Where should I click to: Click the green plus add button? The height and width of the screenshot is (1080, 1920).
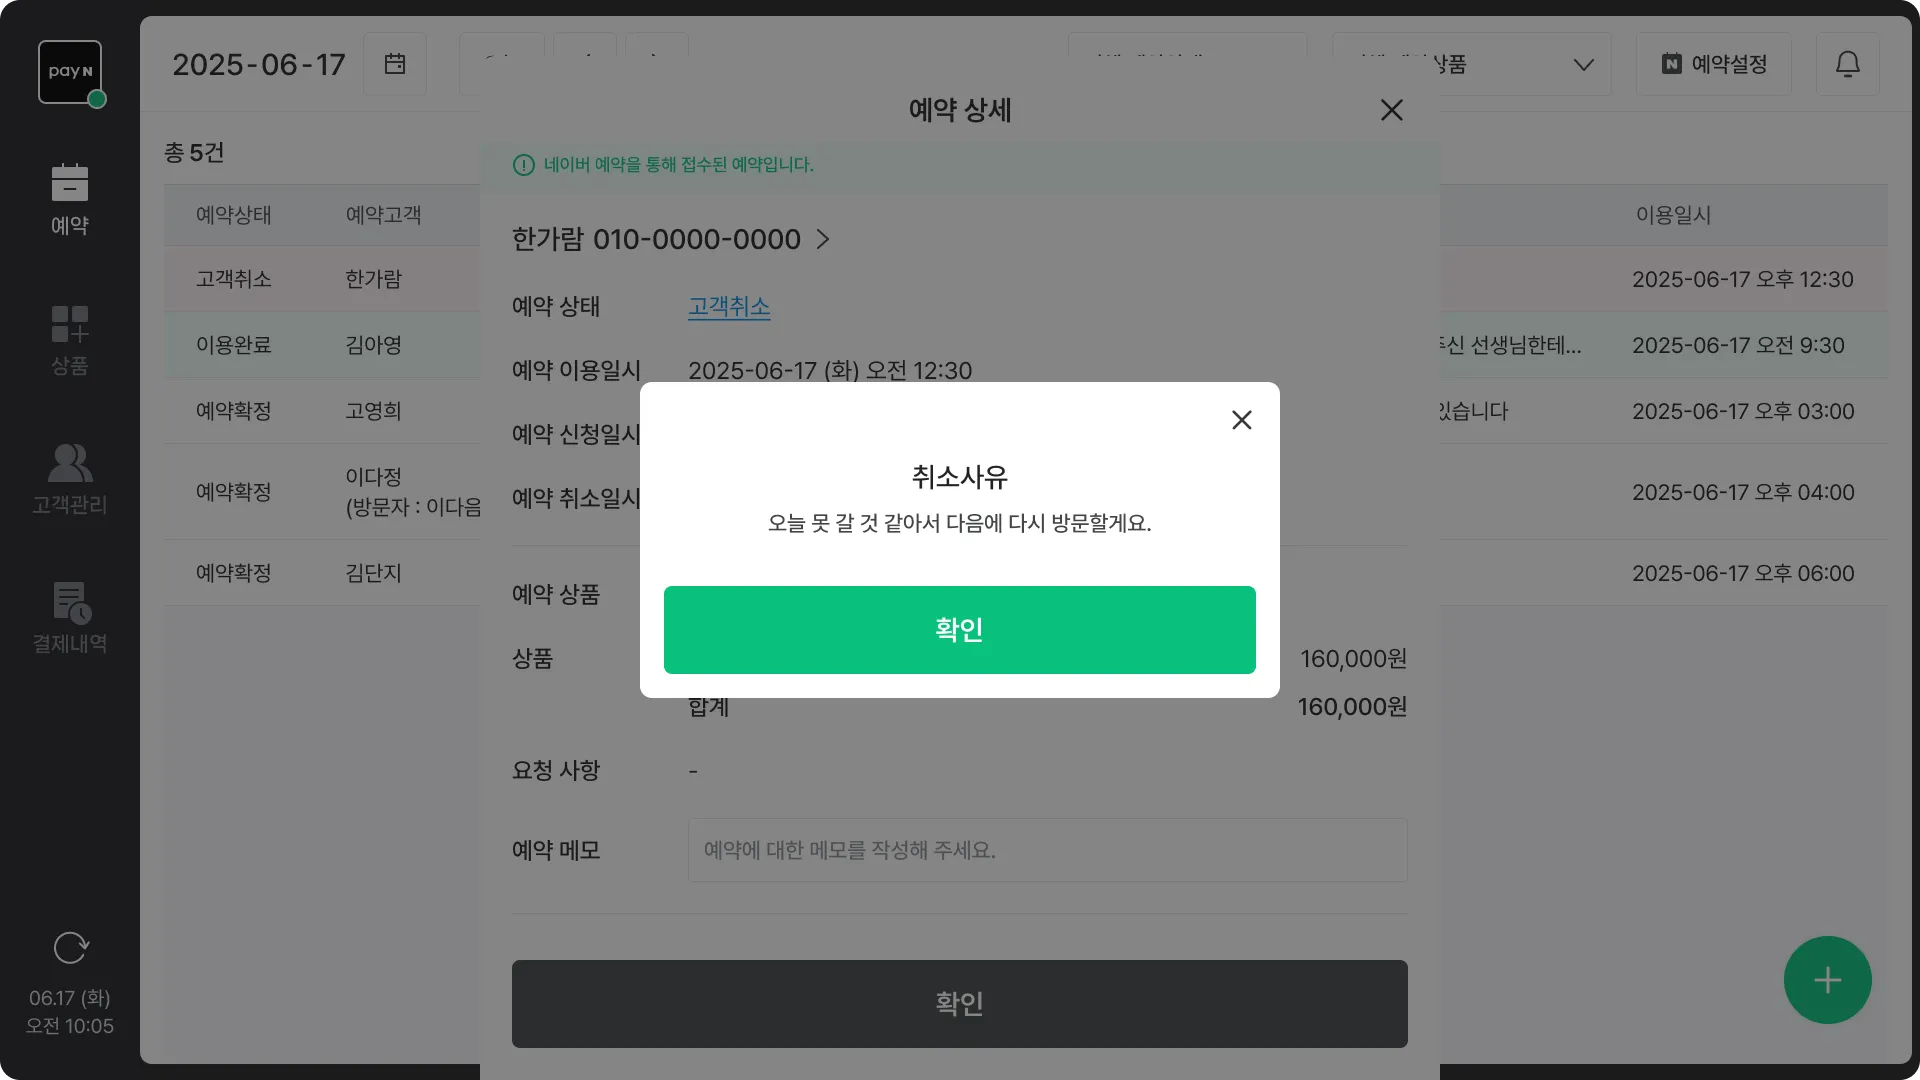tap(1827, 980)
